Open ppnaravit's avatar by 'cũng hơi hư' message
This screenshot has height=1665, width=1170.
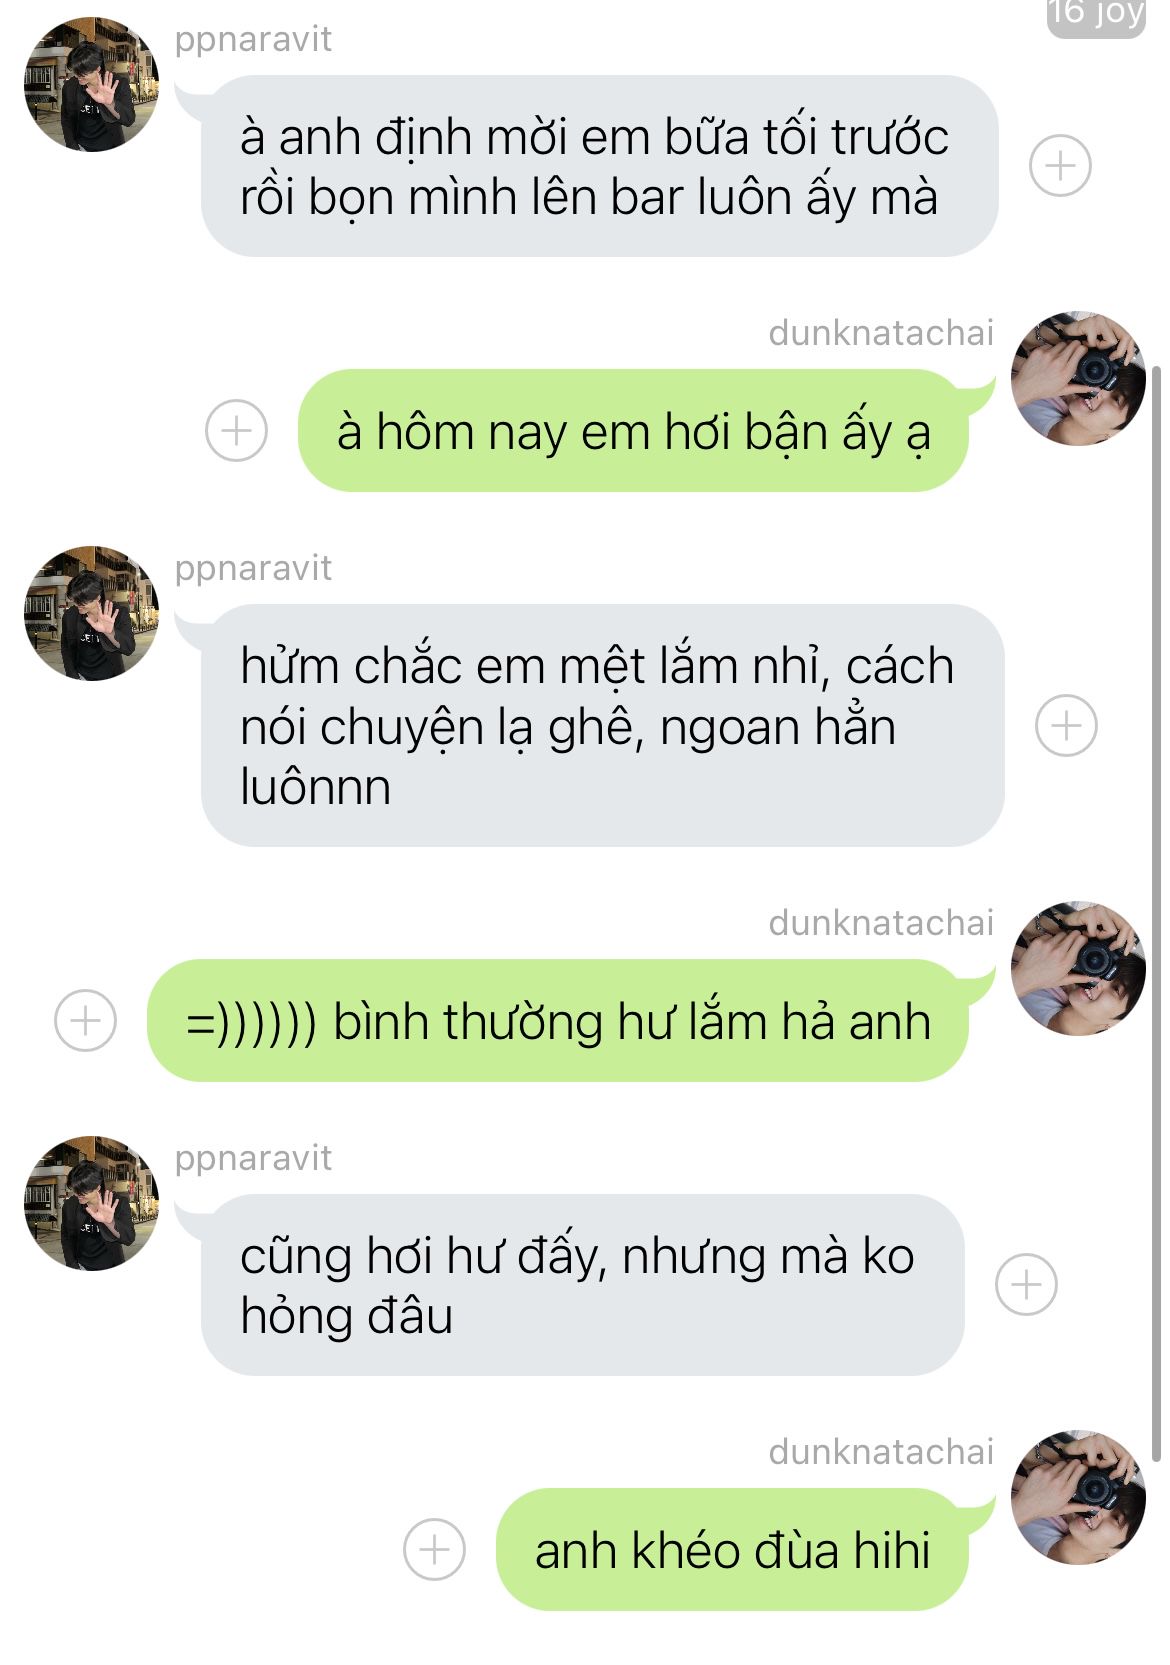[x=92, y=1203]
